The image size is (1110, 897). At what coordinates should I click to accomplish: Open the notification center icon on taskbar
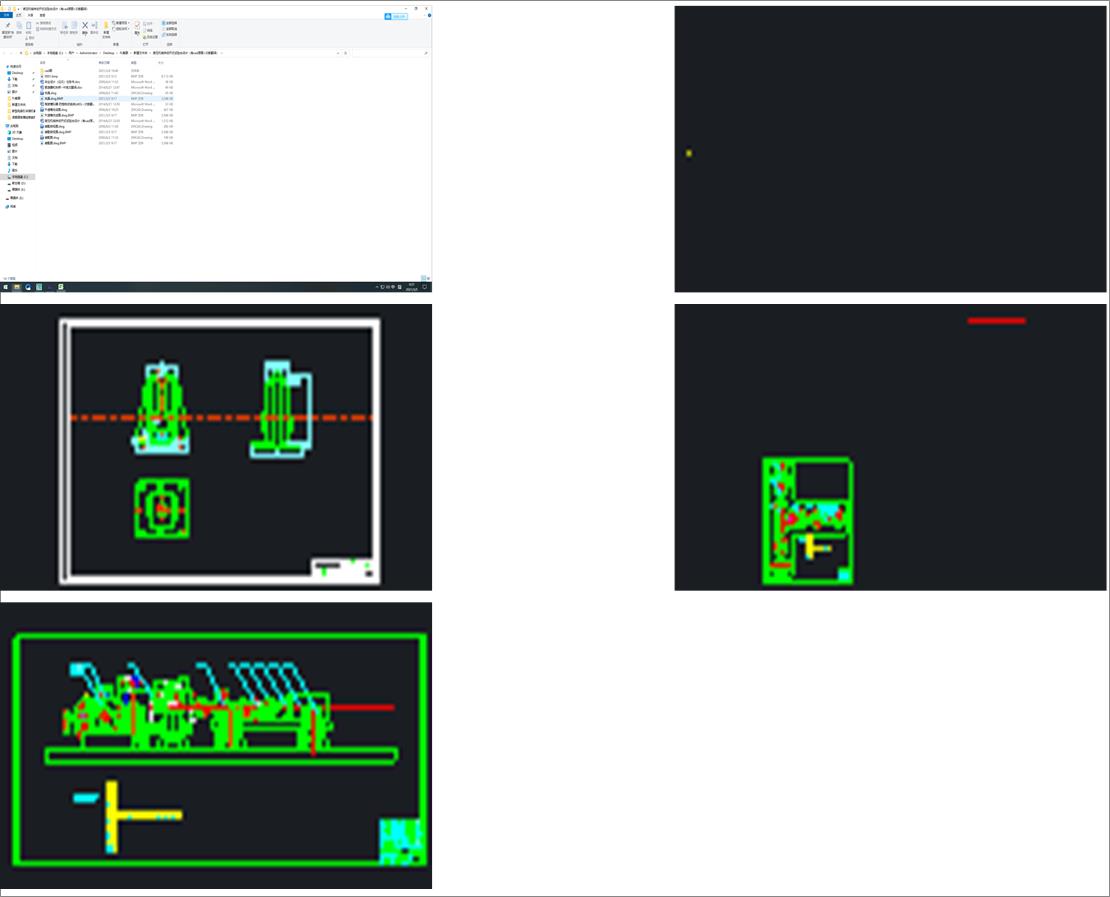coord(425,287)
